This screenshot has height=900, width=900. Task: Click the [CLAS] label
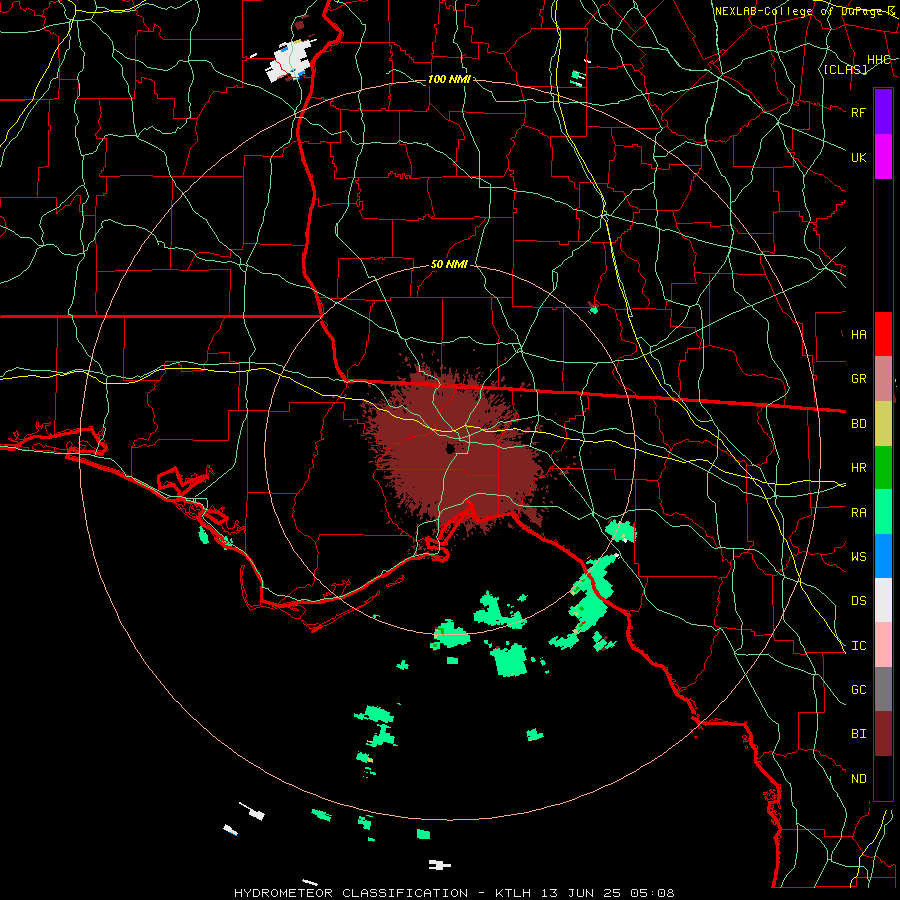[845, 69]
